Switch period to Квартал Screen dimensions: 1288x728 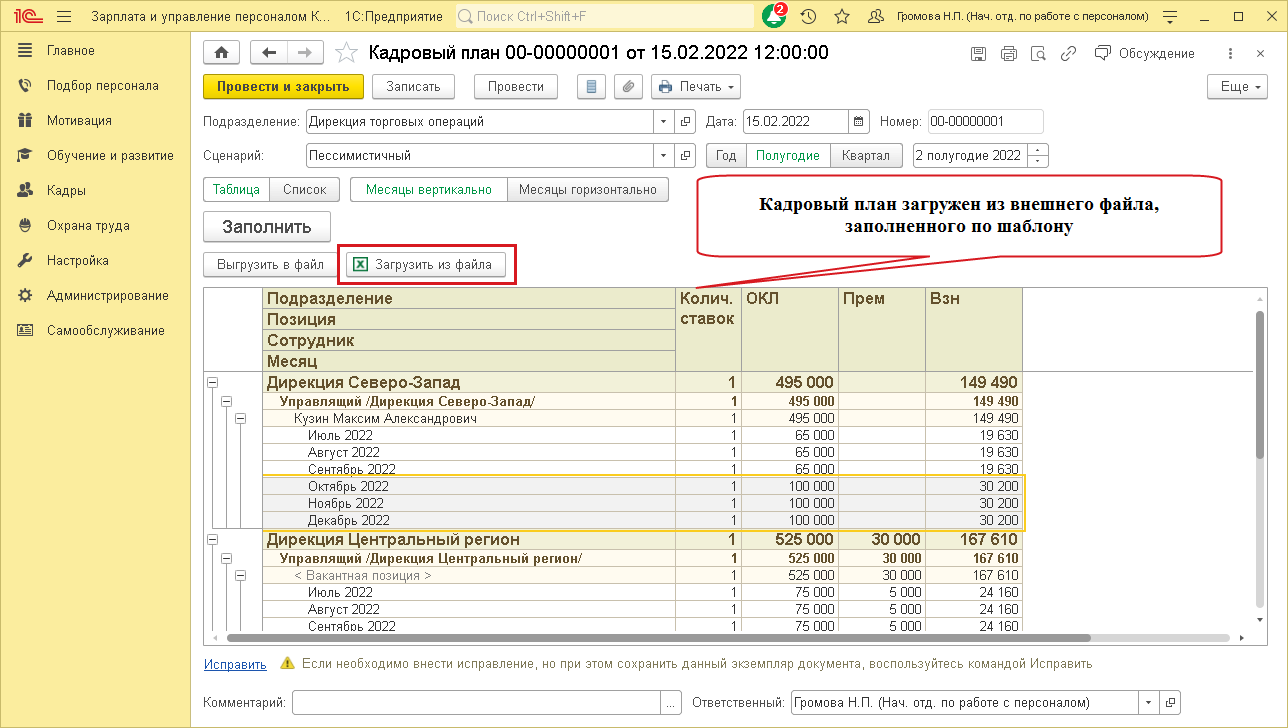click(x=865, y=156)
